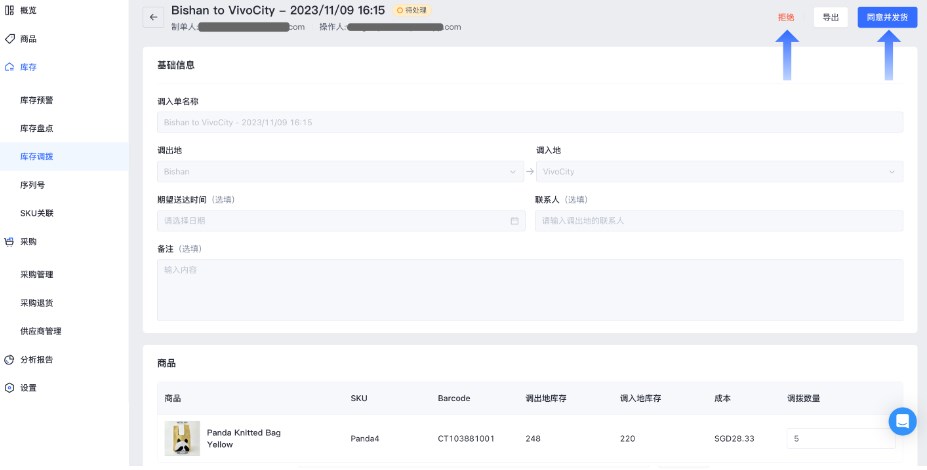This screenshot has height=470, width=927.
Task: Click the Panda Knitted Bag thumbnail
Action: pyautogui.click(x=182, y=438)
